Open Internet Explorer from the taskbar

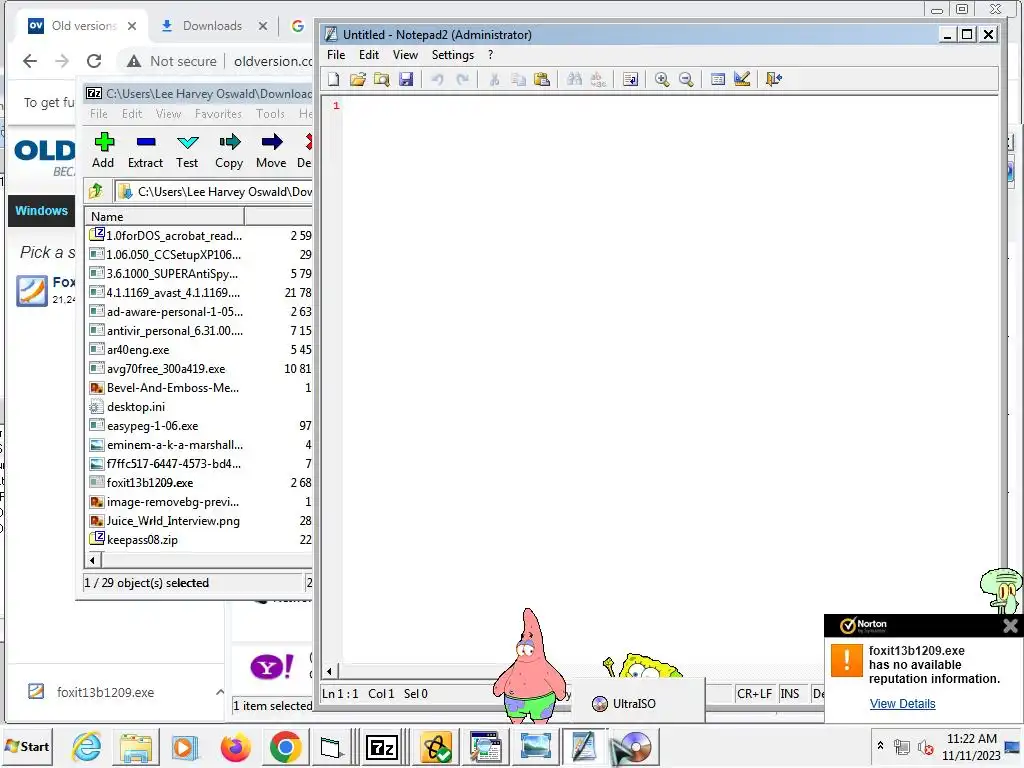86,746
